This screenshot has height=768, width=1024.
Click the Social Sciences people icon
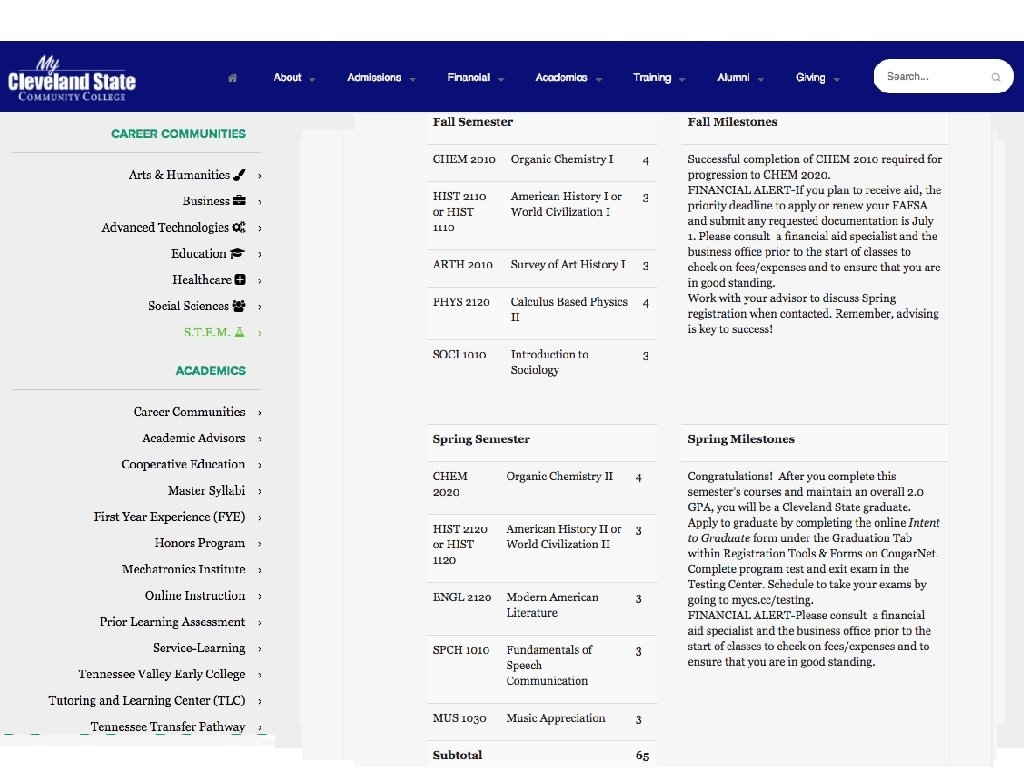pos(239,306)
